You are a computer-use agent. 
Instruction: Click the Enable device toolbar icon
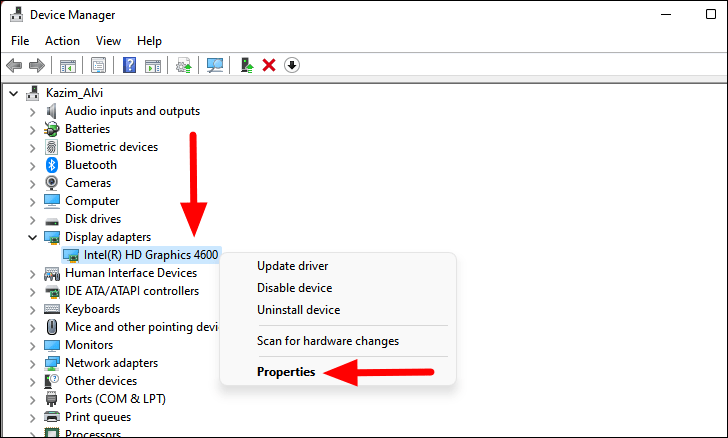click(247, 65)
